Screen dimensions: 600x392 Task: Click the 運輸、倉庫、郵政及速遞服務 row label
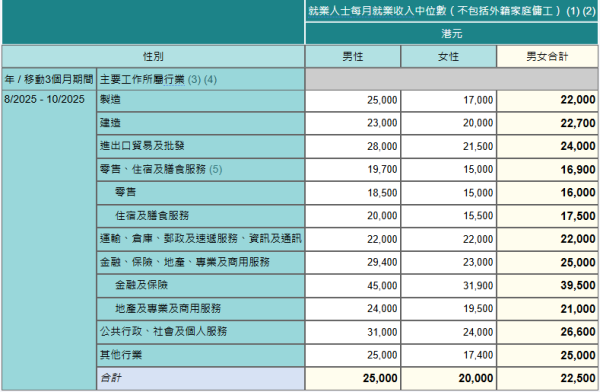[x=201, y=239]
